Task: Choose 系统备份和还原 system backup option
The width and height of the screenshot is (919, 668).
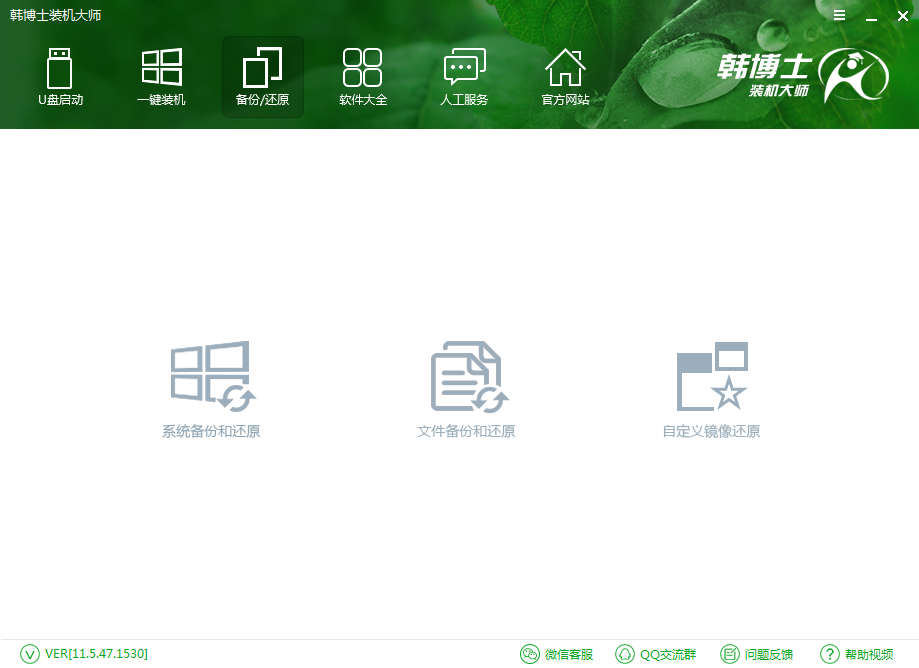Action: click(x=211, y=389)
